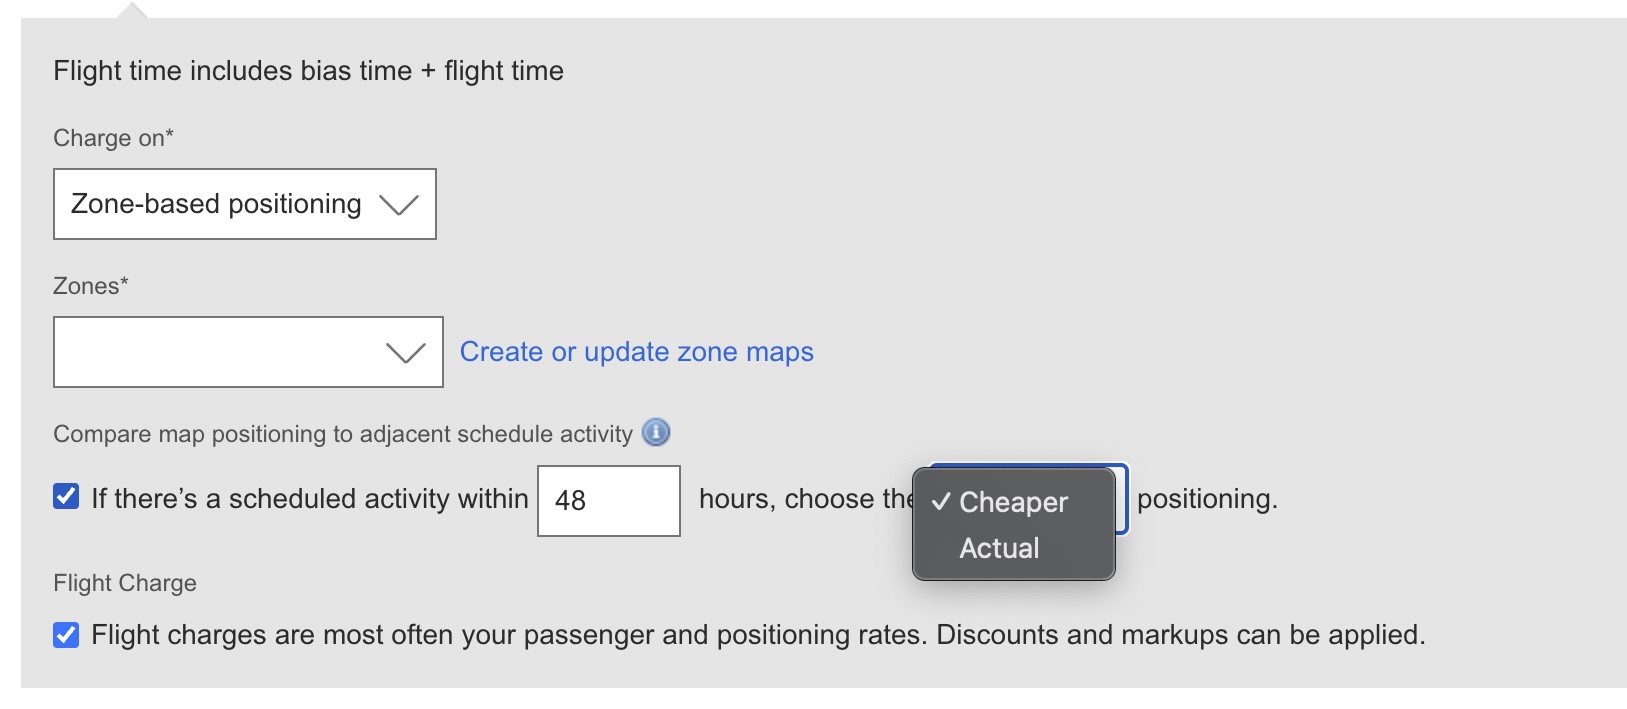Click the checkmark icon next to Cheaper
Image resolution: width=1627 pixels, height=709 pixels.
(x=940, y=502)
